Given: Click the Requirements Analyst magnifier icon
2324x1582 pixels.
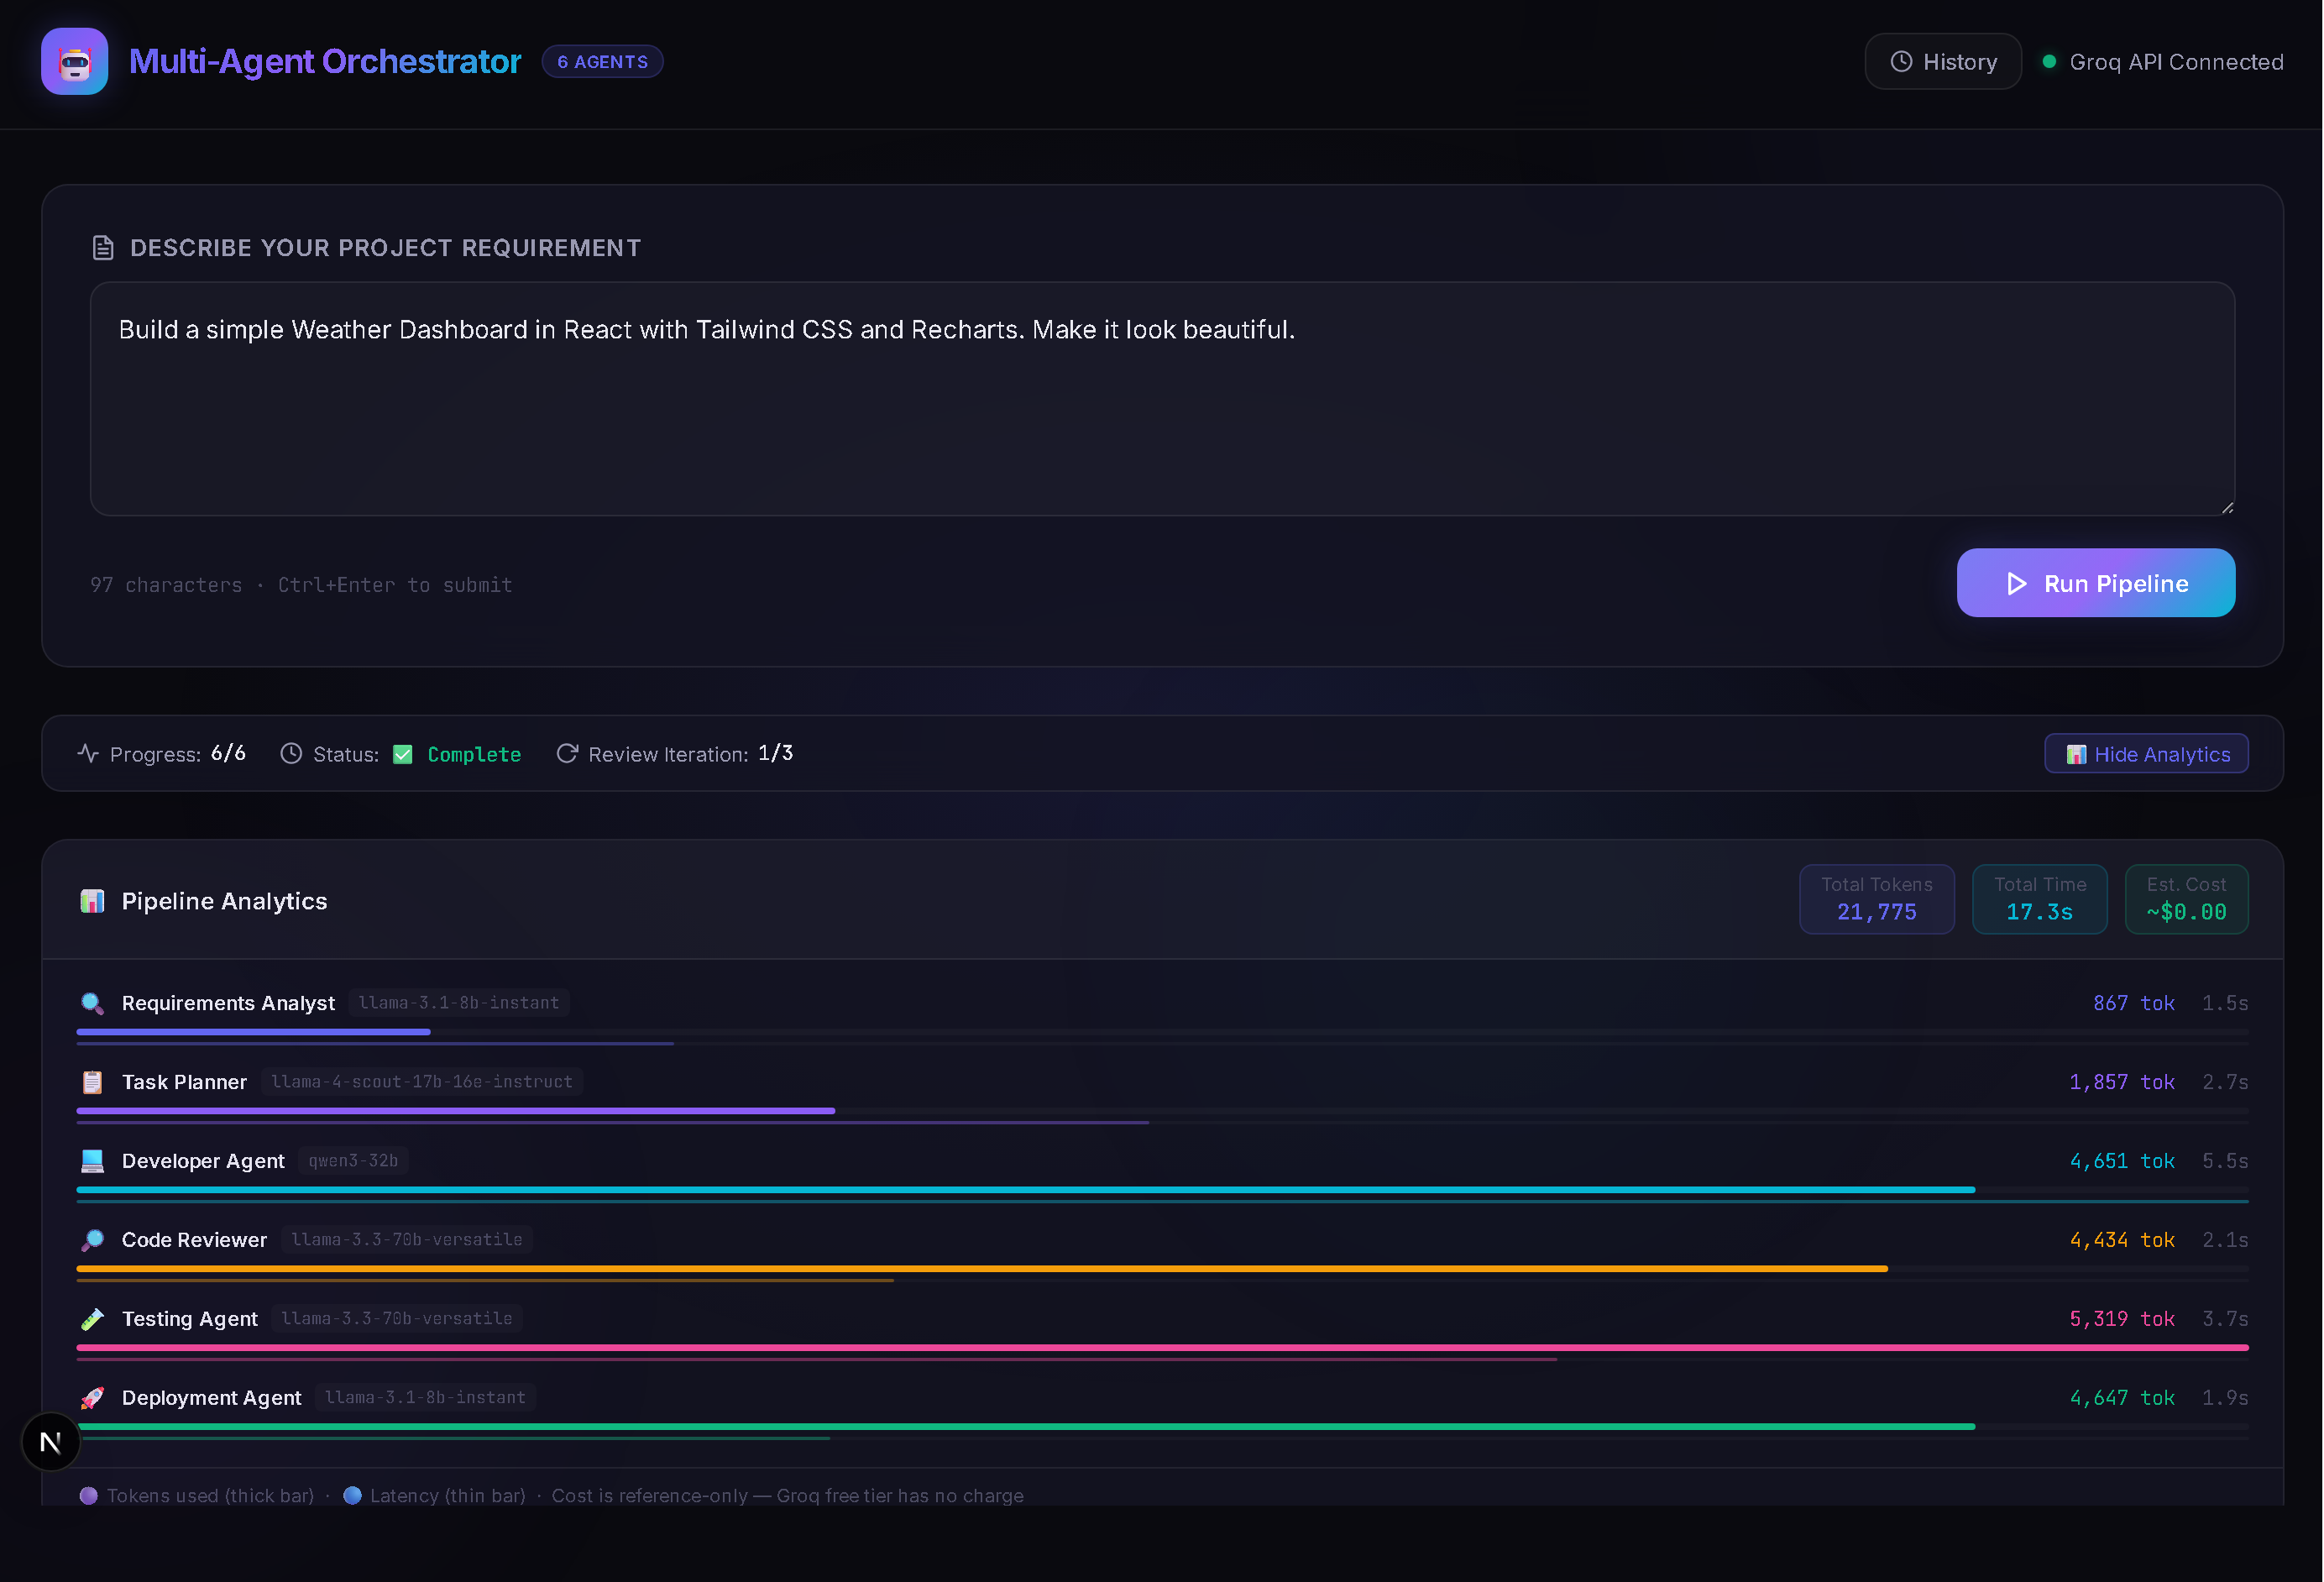Looking at the screenshot, I should (x=92, y=1003).
